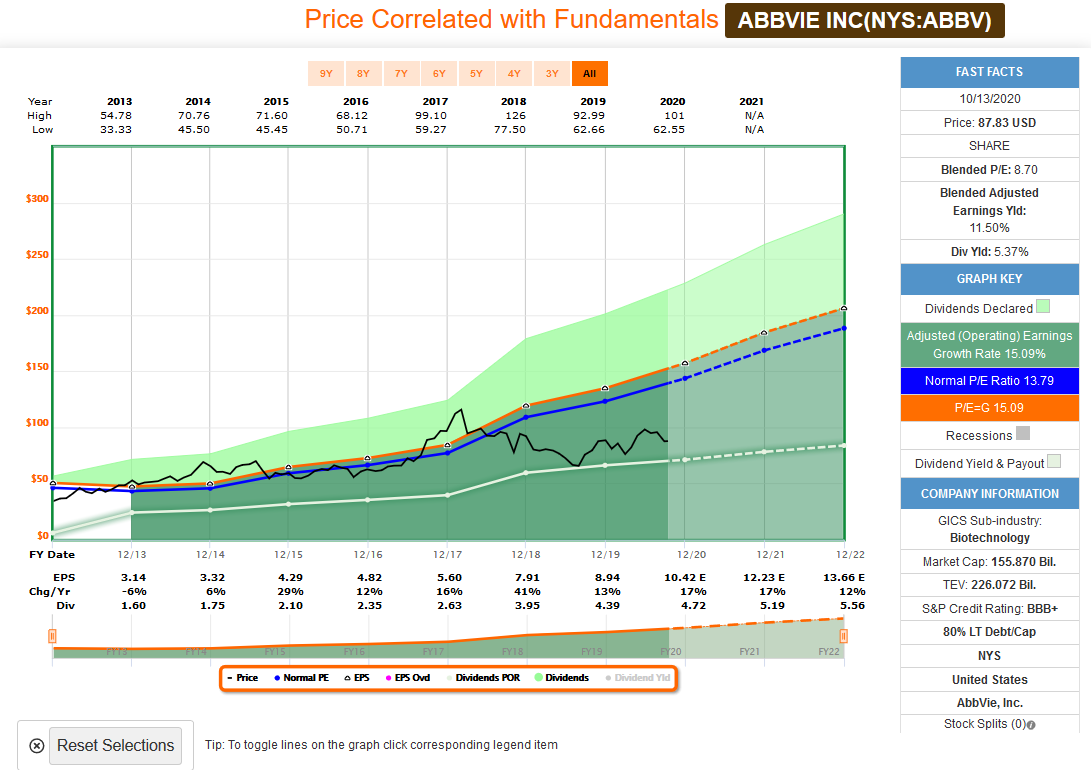This screenshot has height=770, width=1091.
Task: Click the United States text
Action: click(x=989, y=680)
